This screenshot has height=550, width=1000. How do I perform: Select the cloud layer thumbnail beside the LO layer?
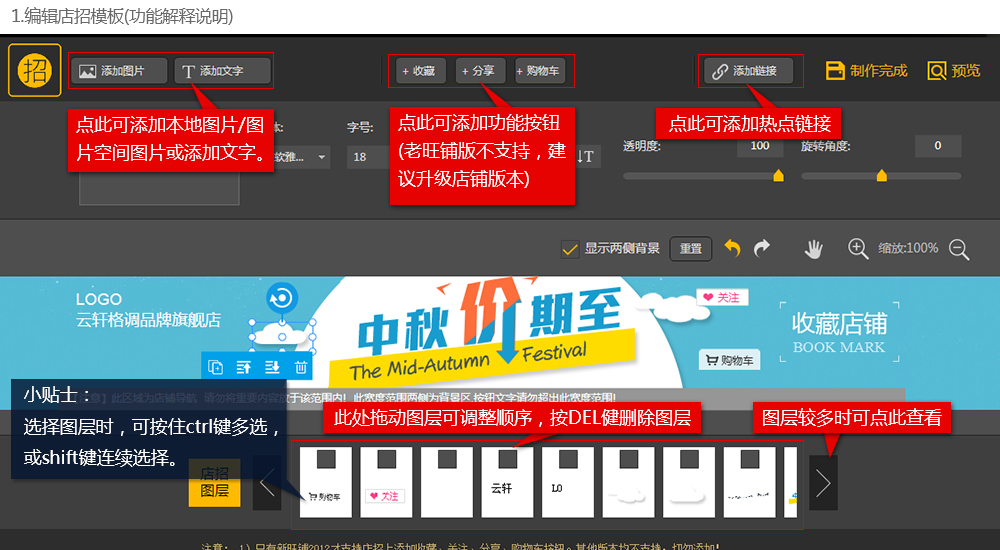pyautogui.click(x=629, y=482)
